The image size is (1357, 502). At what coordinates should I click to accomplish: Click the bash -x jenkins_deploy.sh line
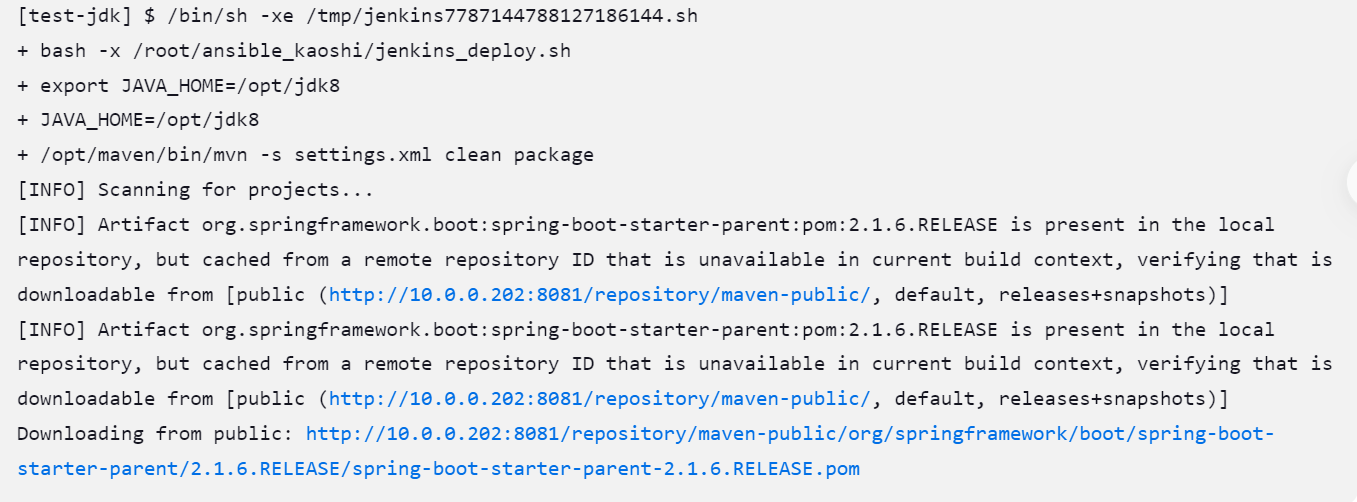(294, 50)
